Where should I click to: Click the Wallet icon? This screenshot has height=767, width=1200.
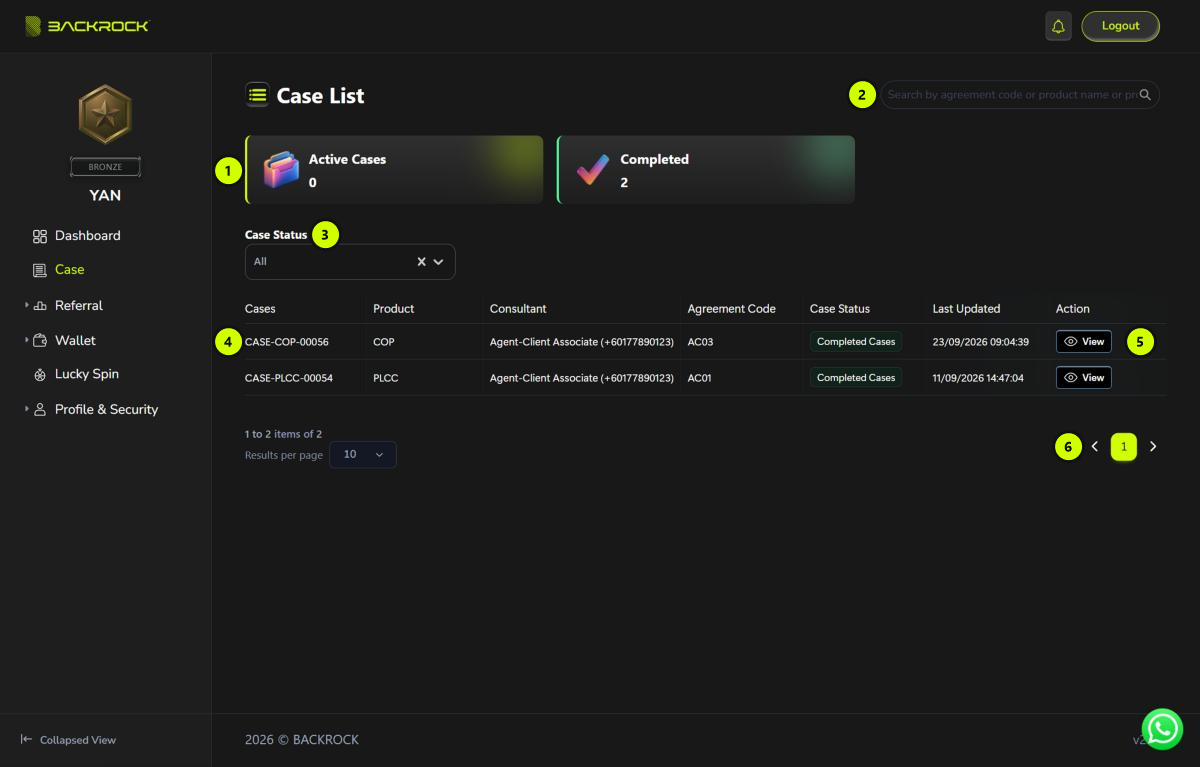pyautogui.click(x=40, y=341)
